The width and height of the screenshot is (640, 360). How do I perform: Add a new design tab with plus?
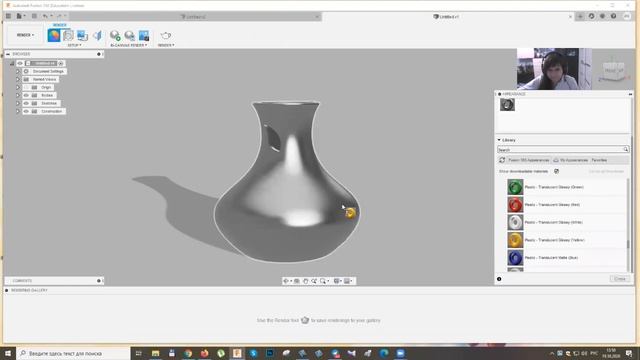click(x=580, y=16)
